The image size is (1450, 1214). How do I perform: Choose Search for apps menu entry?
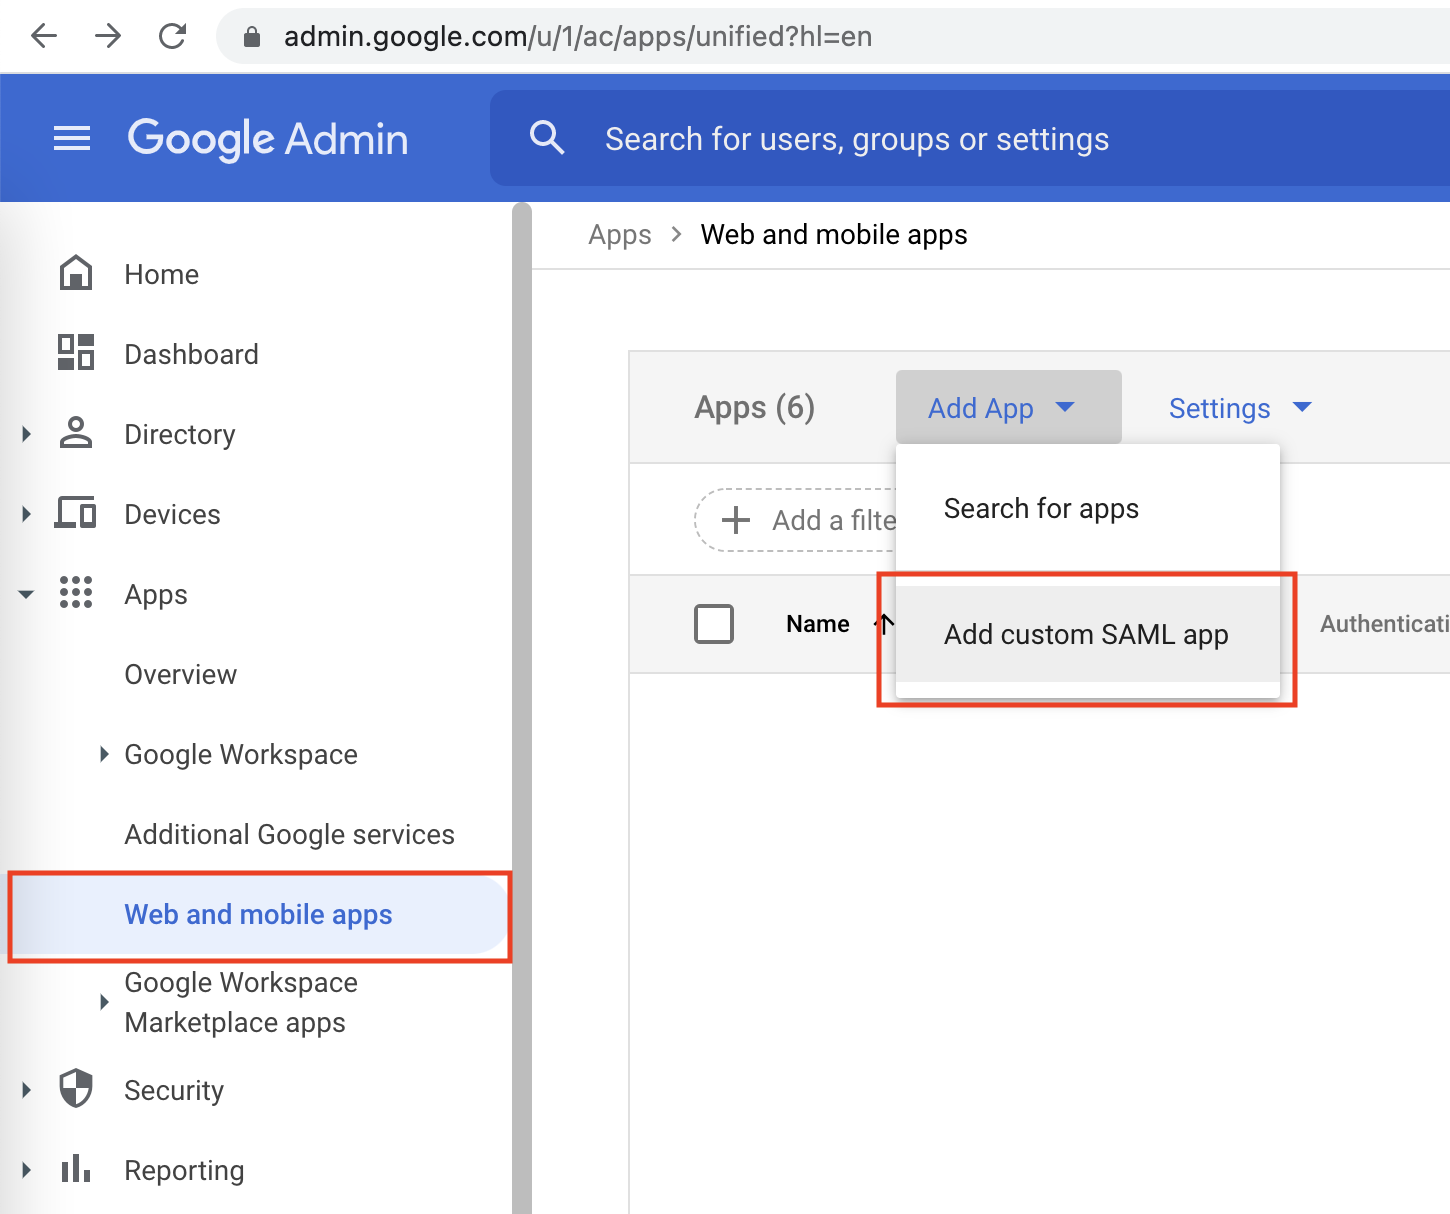click(1088, 508)
